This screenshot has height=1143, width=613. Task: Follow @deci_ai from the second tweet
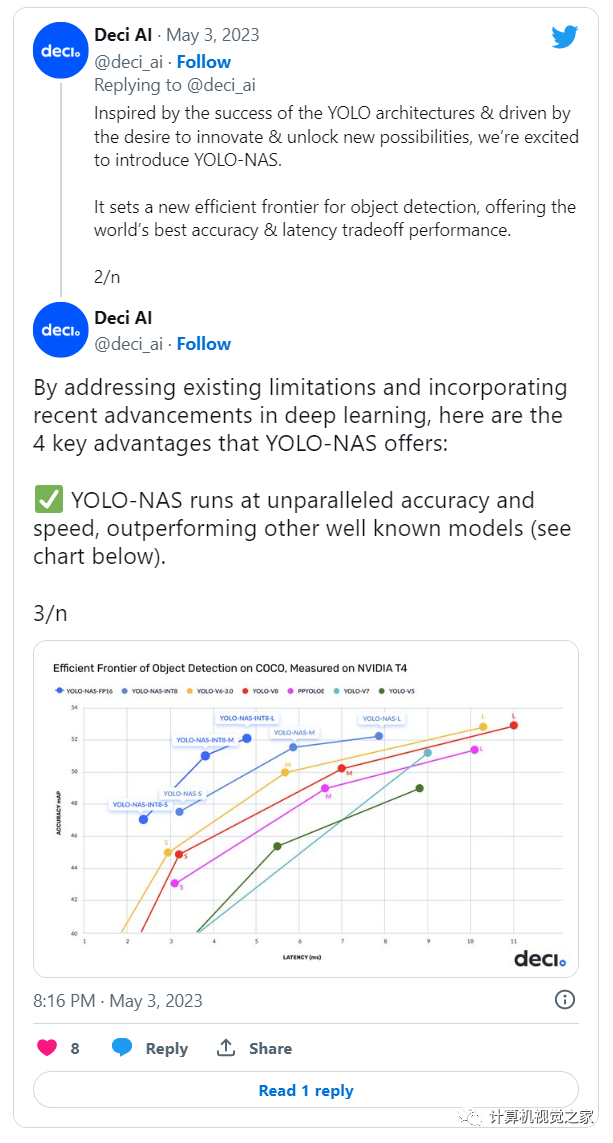(203, 343)
